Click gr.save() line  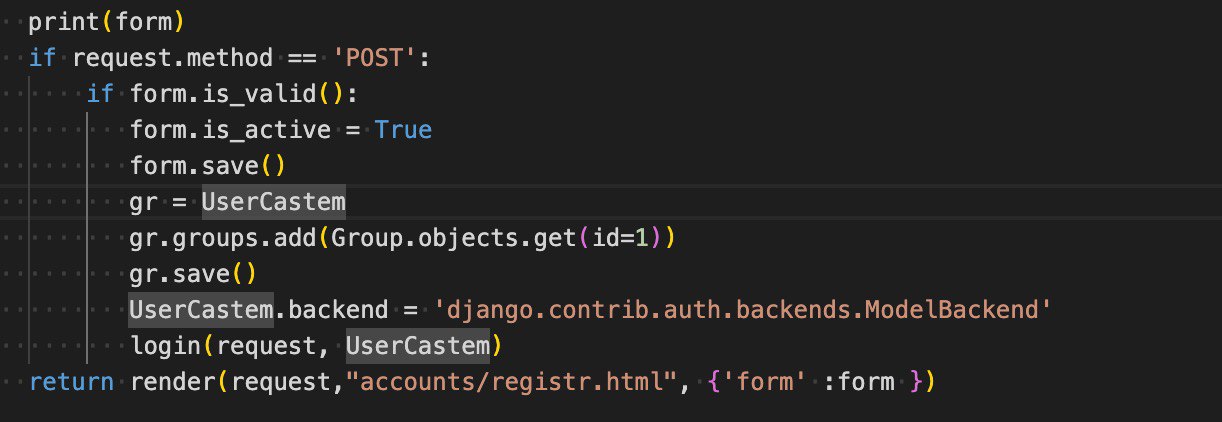[193, 274]
